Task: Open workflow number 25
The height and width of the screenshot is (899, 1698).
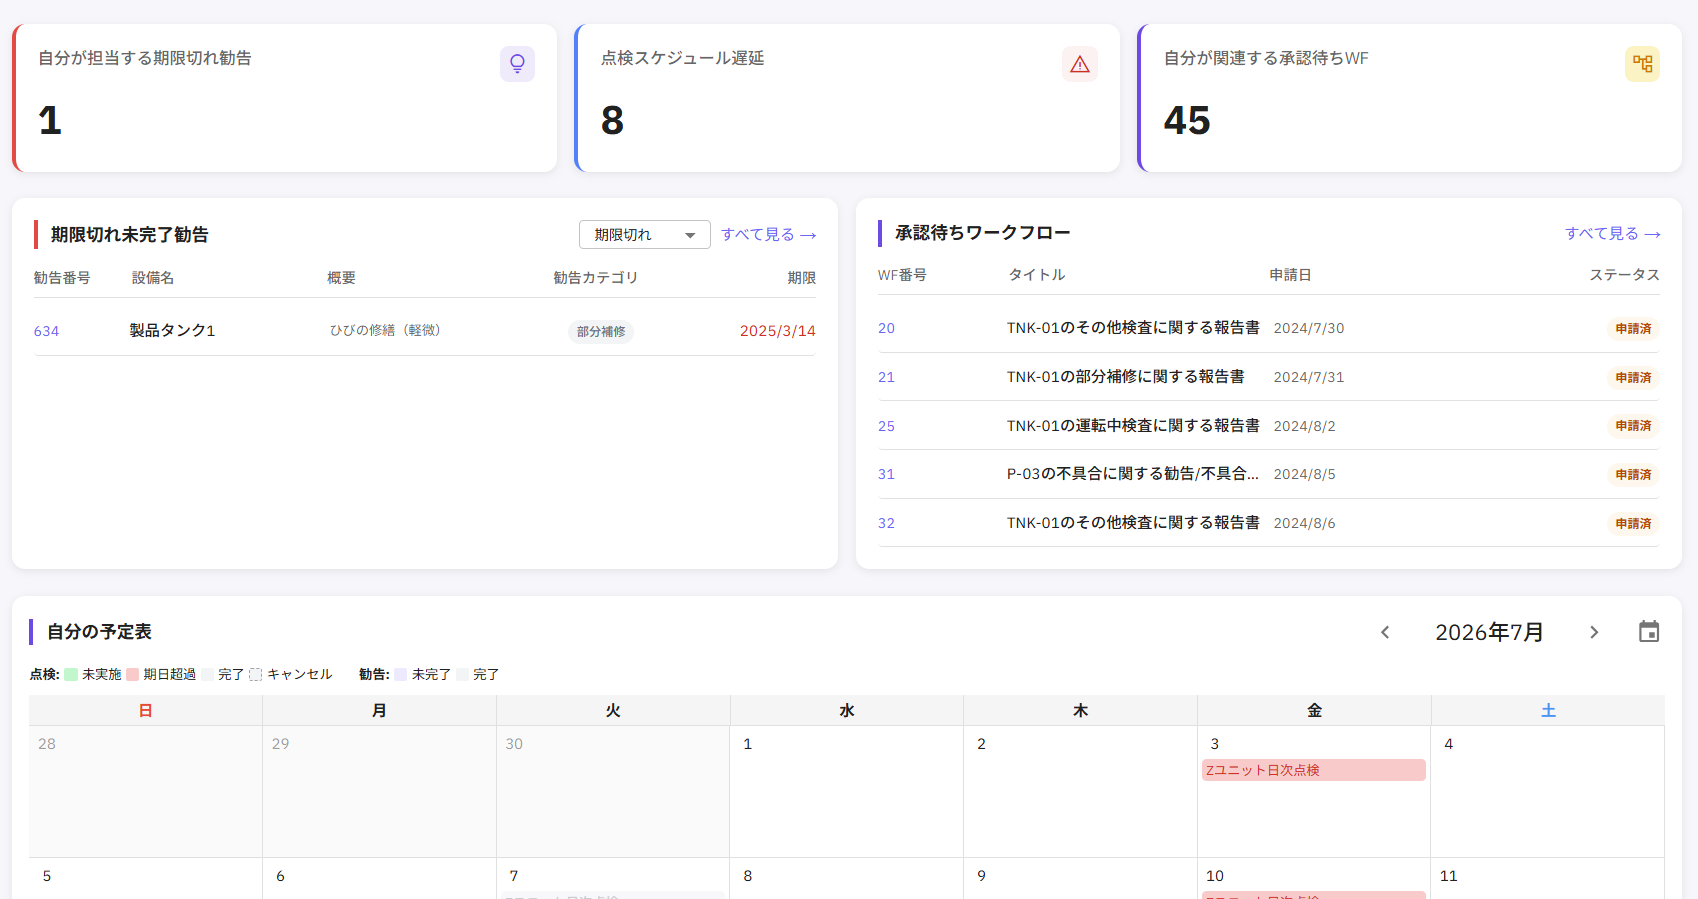Action: [x=886, y=426]
